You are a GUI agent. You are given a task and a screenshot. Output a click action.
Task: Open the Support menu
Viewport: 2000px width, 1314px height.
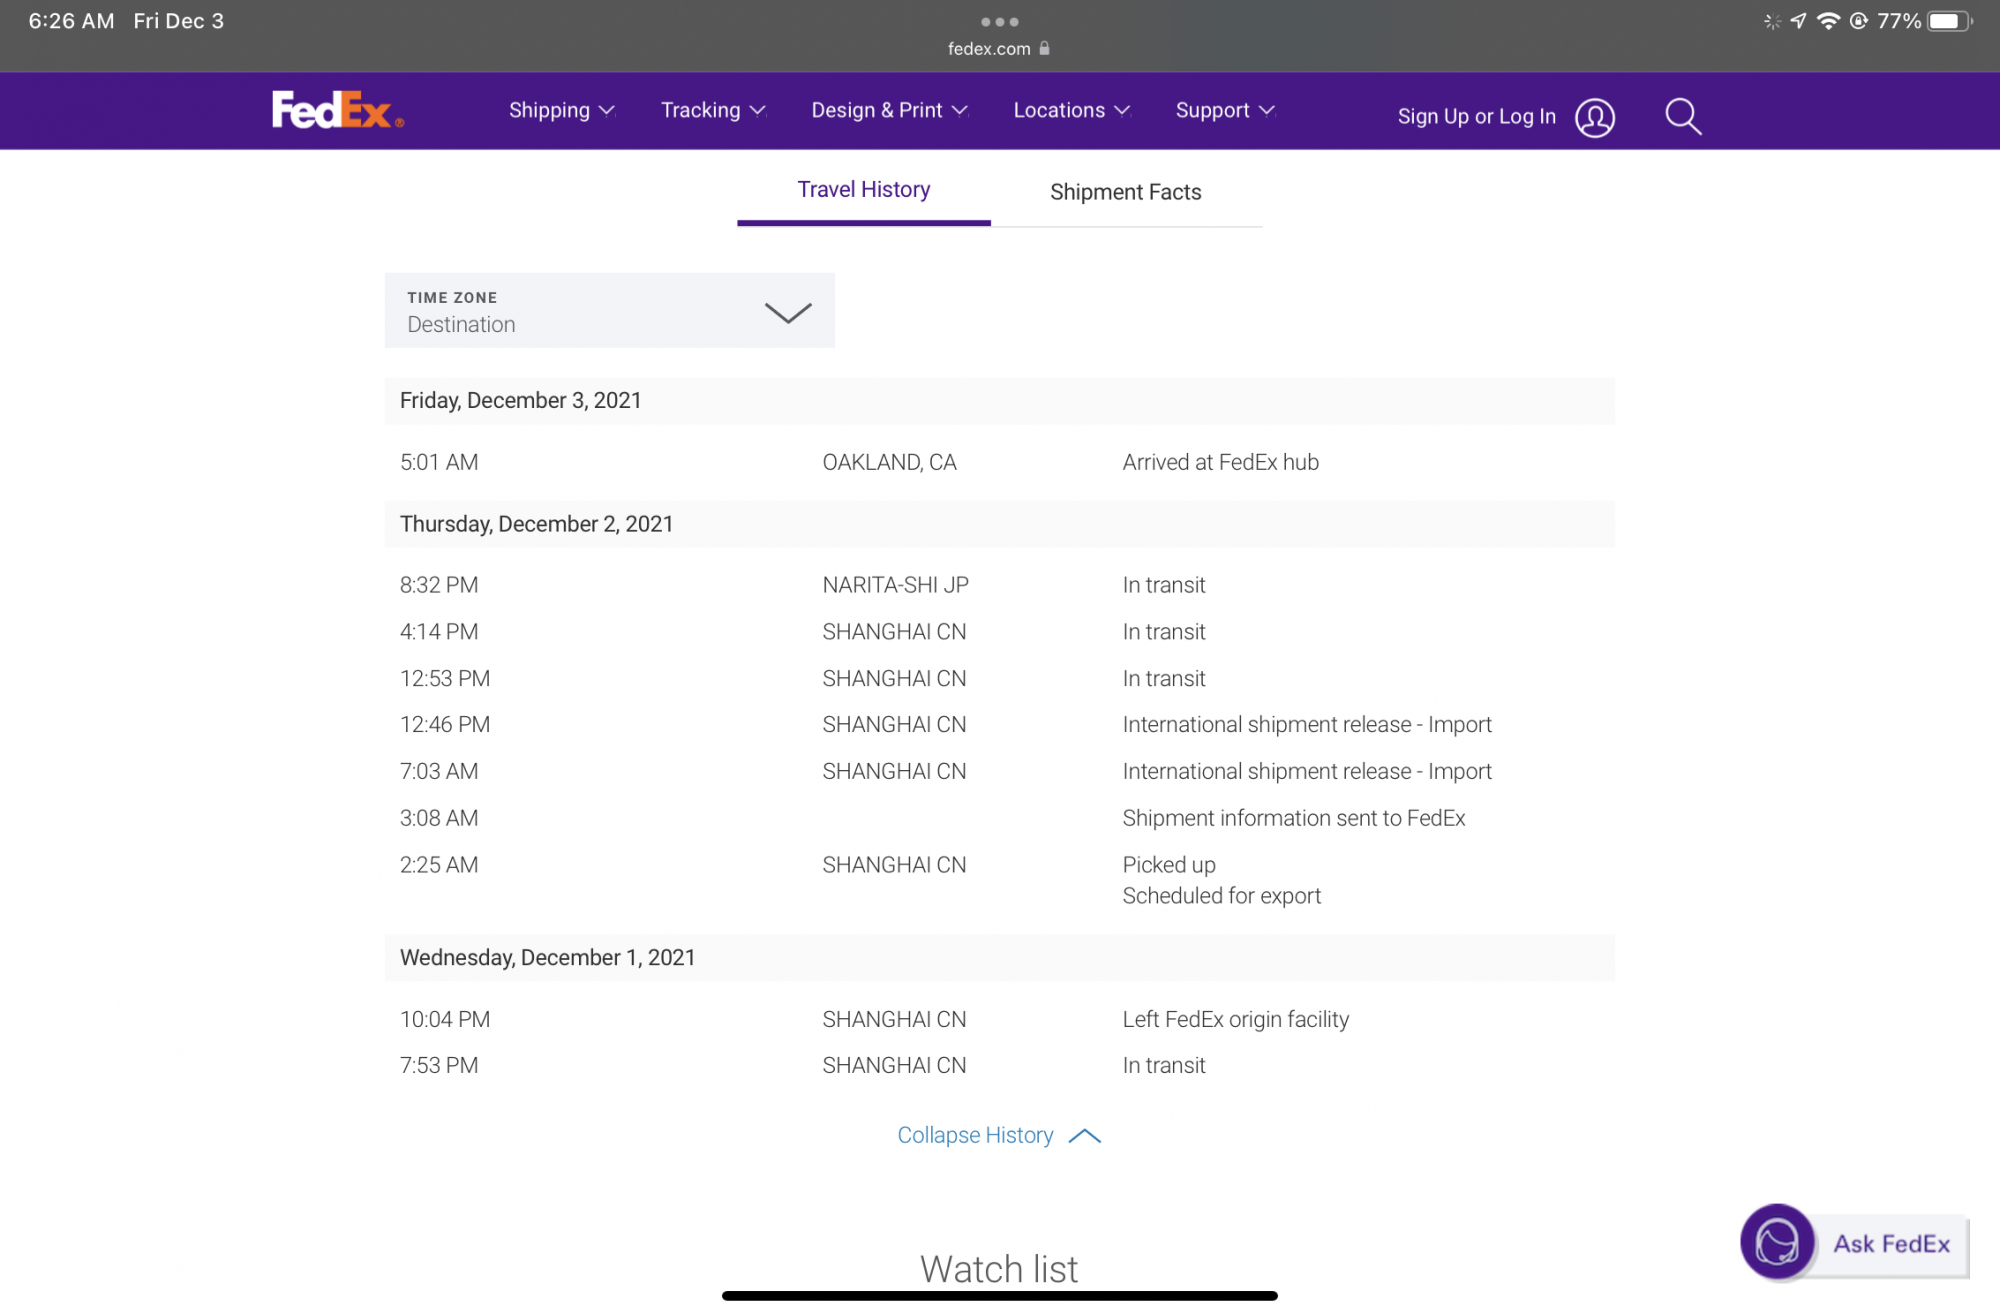(1224, 110)
